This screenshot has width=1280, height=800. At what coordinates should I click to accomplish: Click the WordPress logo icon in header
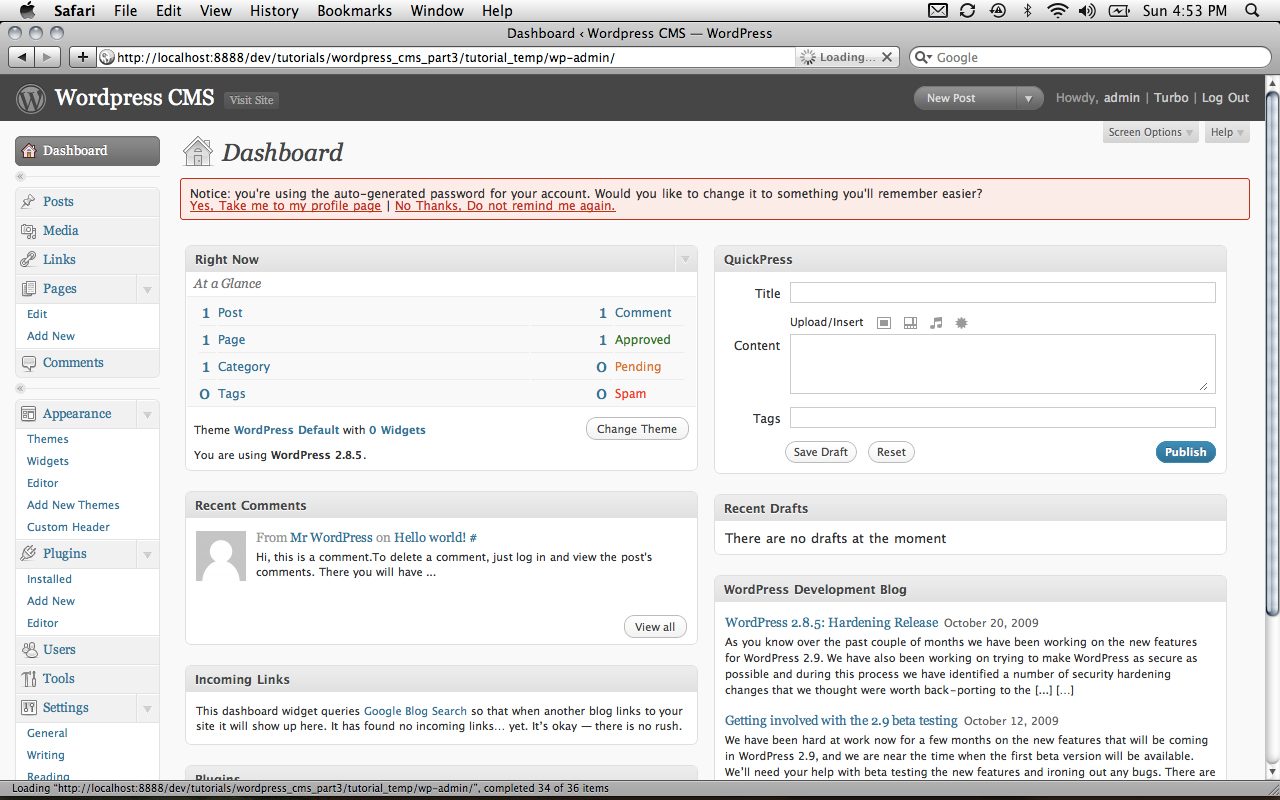tap(31, 98)
